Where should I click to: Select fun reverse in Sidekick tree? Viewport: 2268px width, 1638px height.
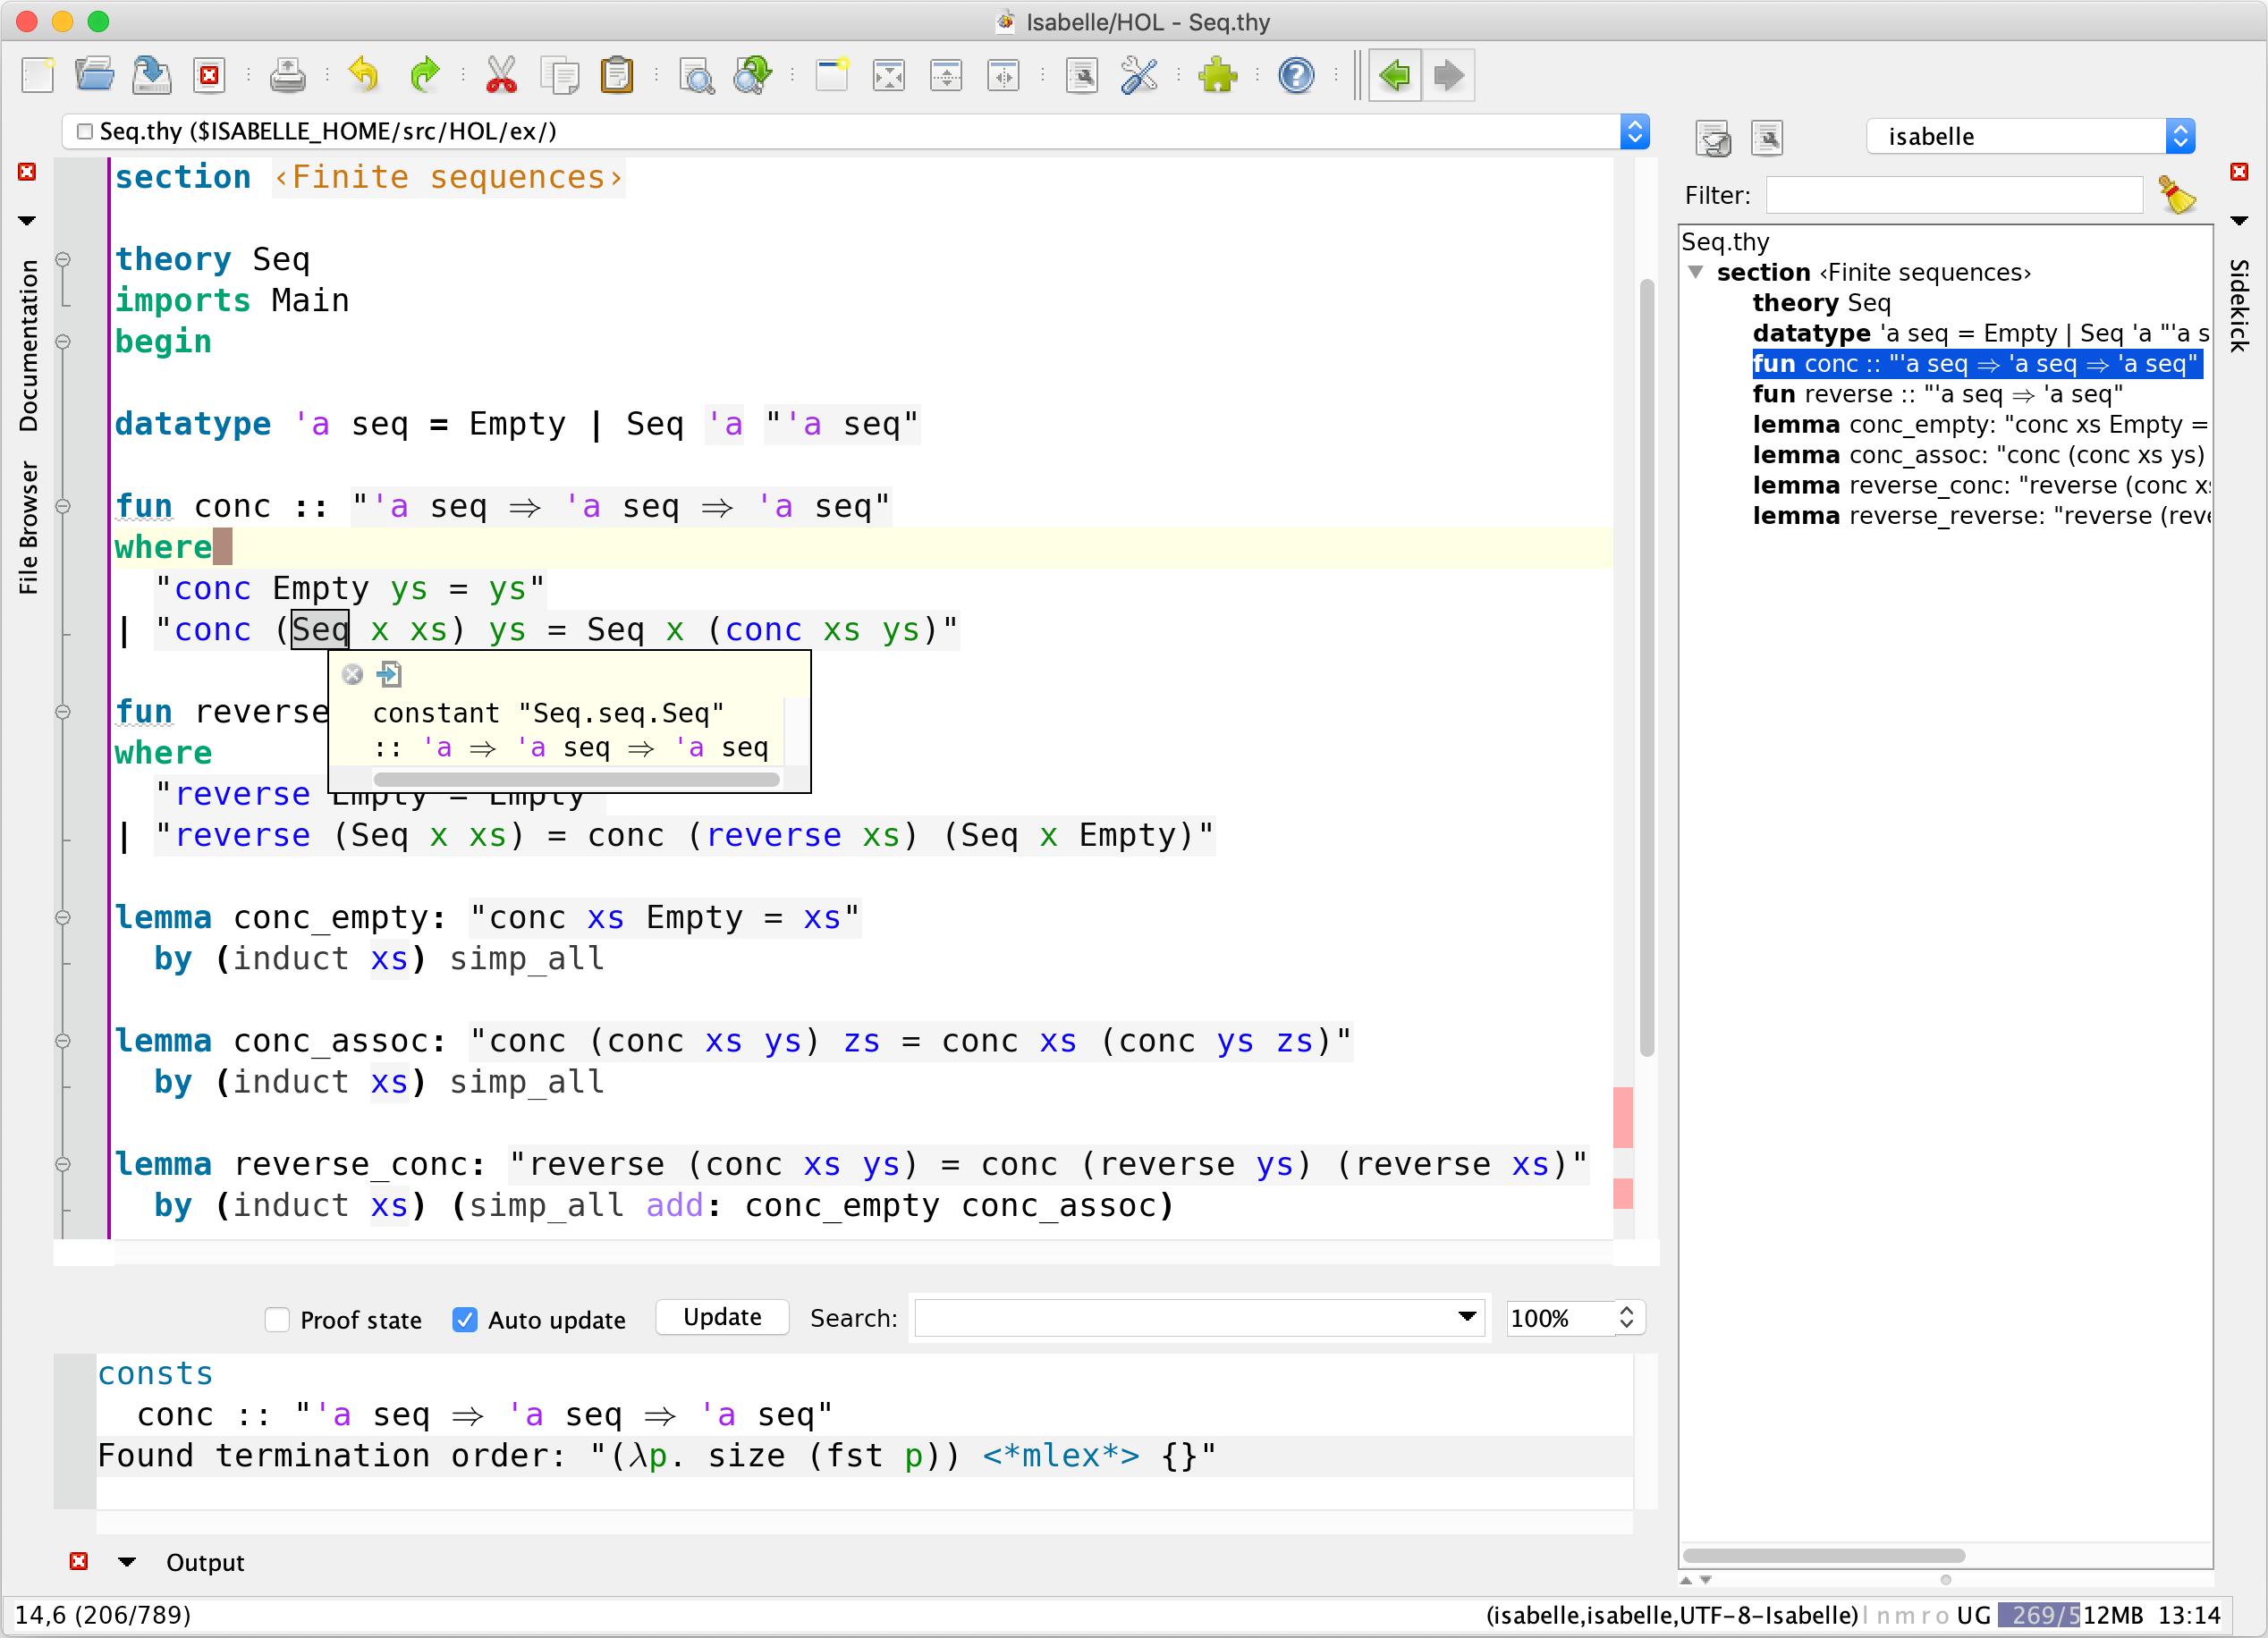(1937, 394)
